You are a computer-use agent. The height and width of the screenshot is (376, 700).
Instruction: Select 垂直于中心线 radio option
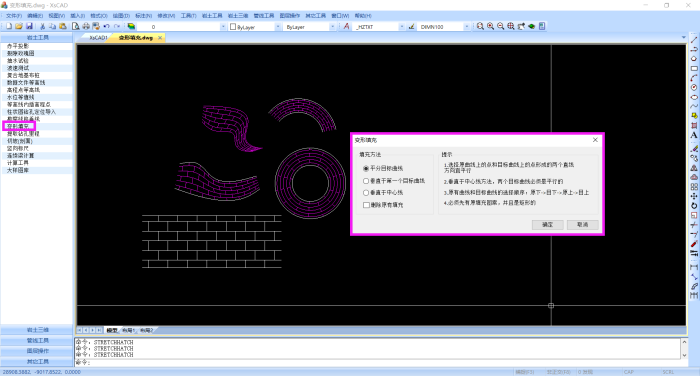[x=366, y=192]
